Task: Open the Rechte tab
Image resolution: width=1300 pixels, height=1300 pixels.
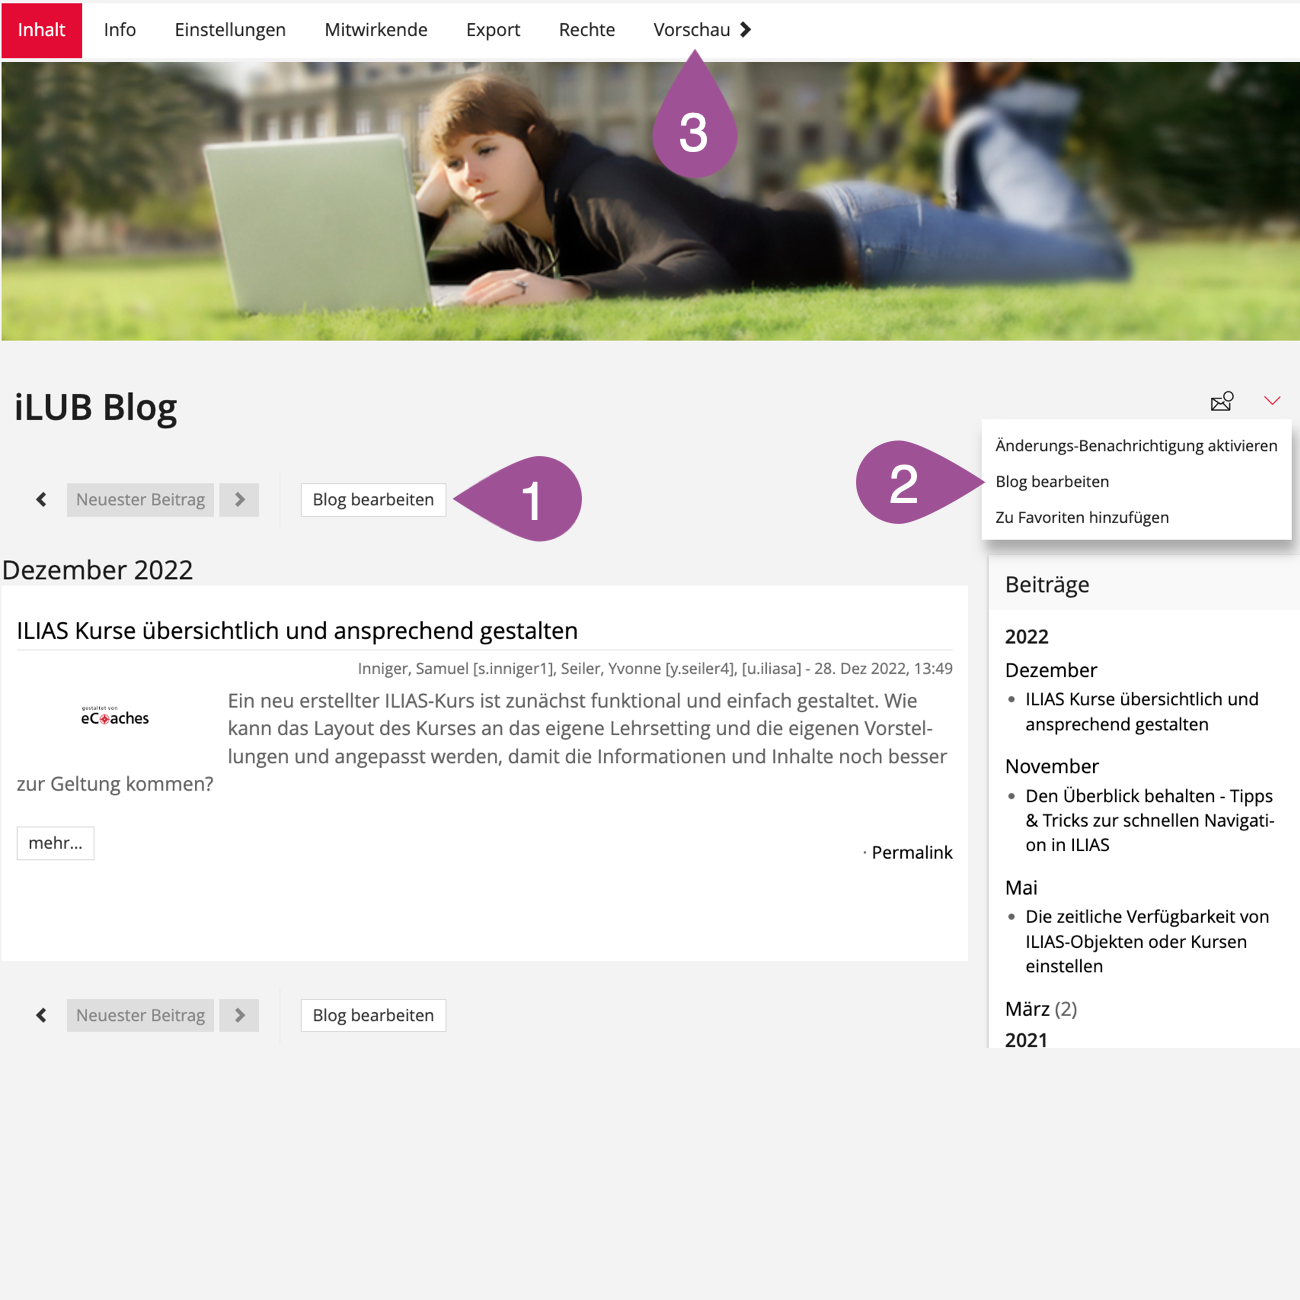Action: point(587,30)
